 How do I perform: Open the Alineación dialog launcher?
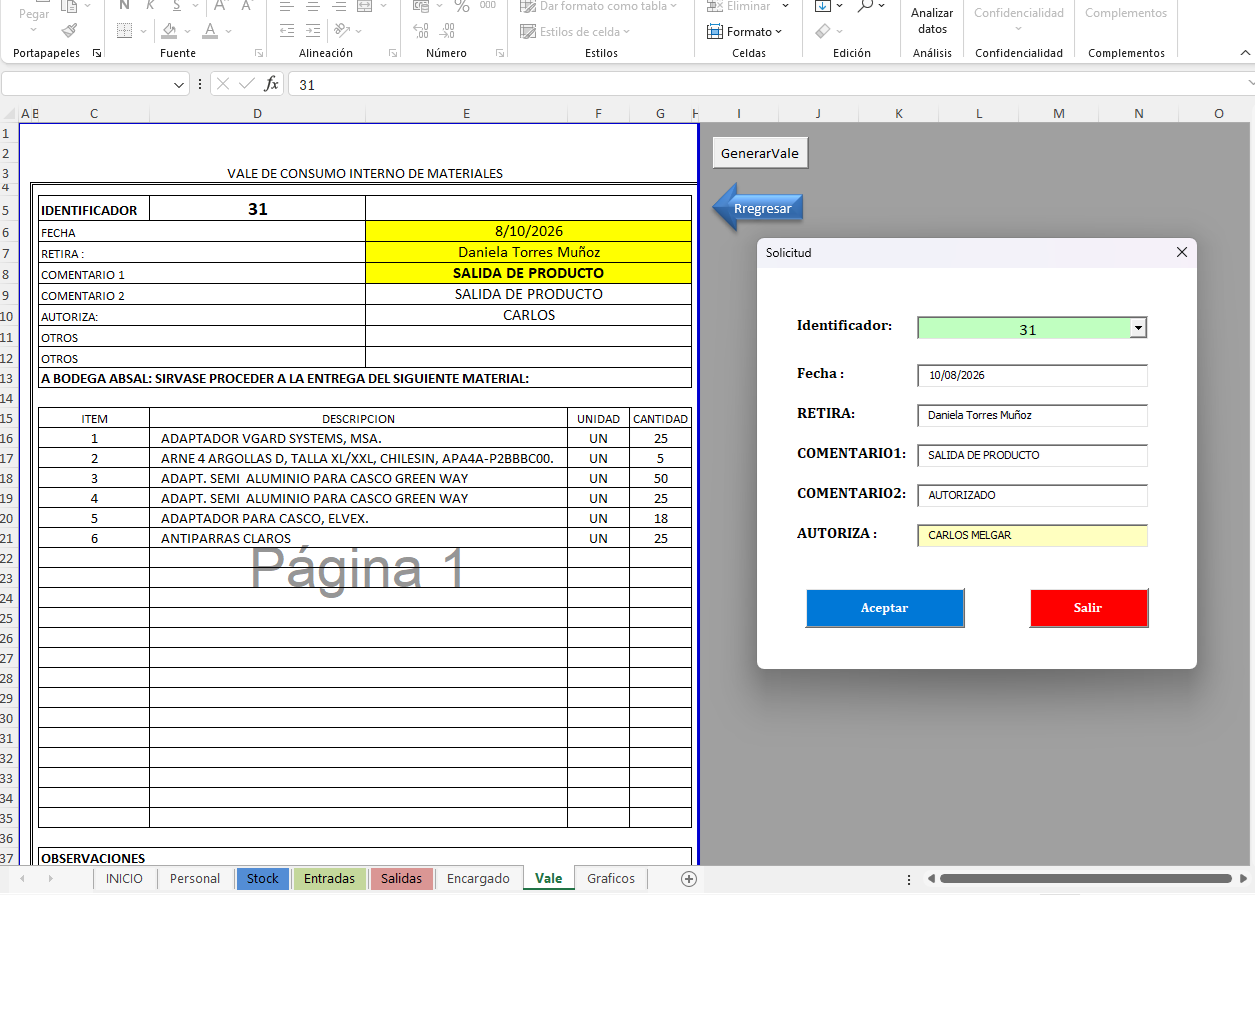(393, 53)
